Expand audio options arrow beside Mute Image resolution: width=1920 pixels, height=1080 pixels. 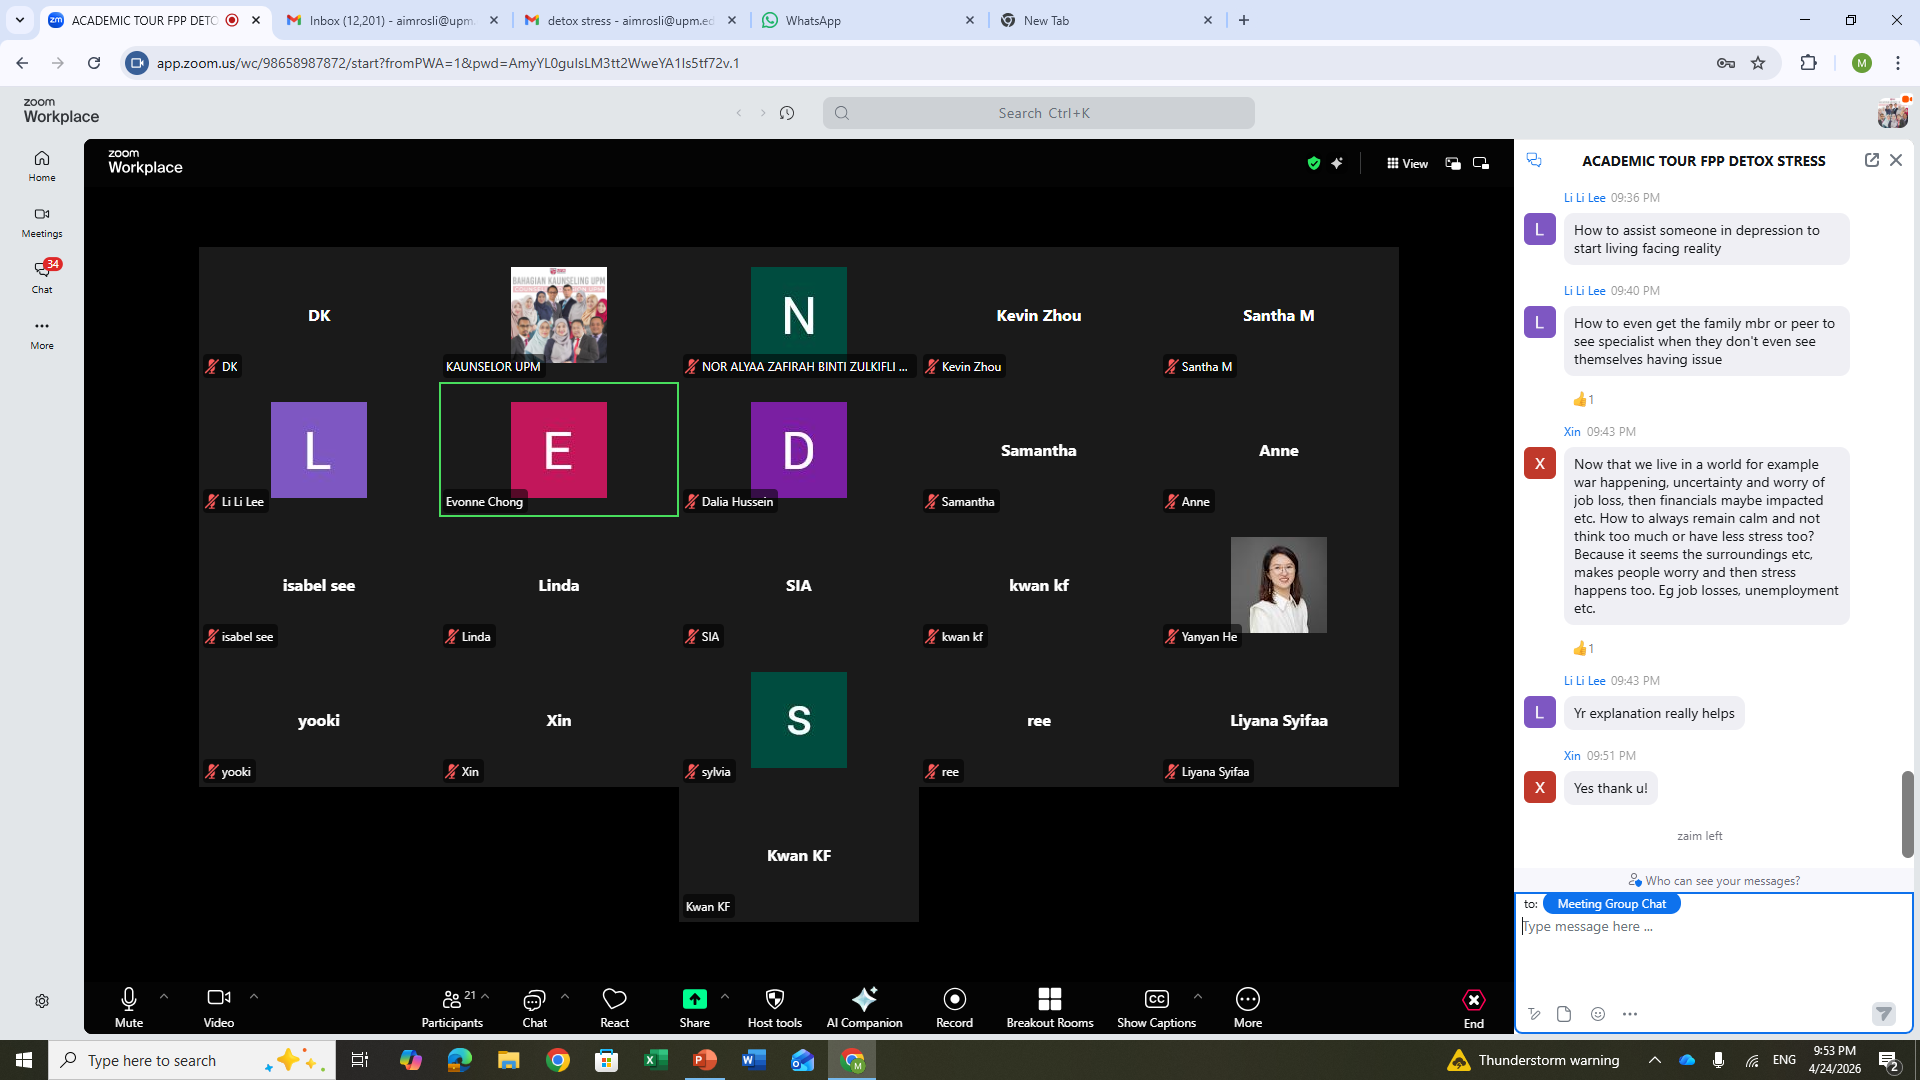(x=164, y=997)
